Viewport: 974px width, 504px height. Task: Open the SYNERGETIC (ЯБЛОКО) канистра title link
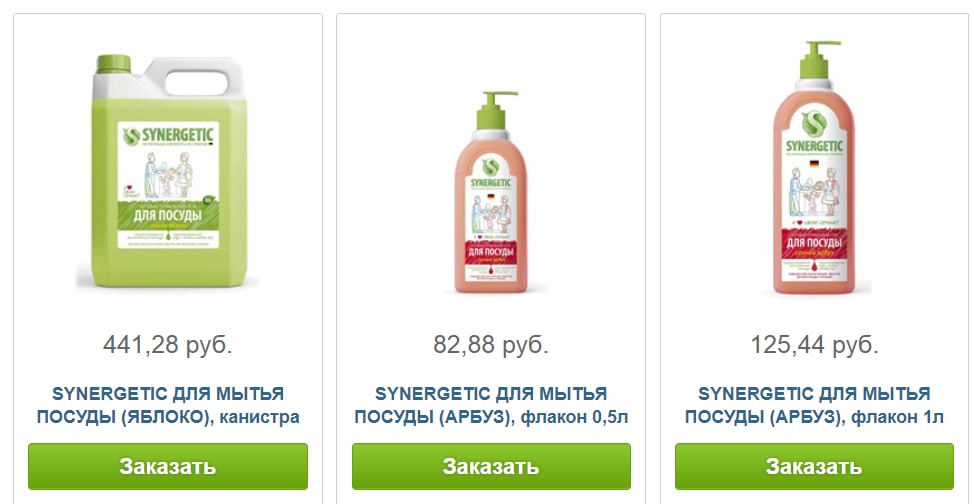[168, 405]
